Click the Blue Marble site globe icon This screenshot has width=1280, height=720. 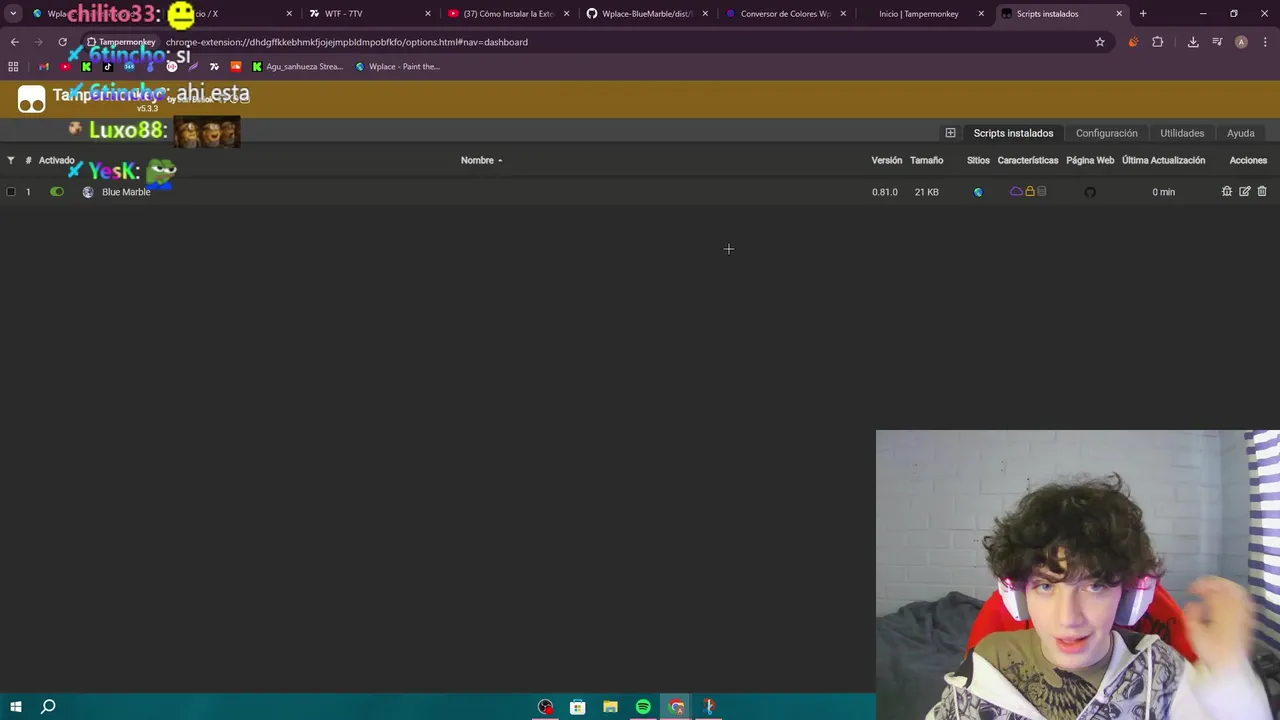pos(978,192)
